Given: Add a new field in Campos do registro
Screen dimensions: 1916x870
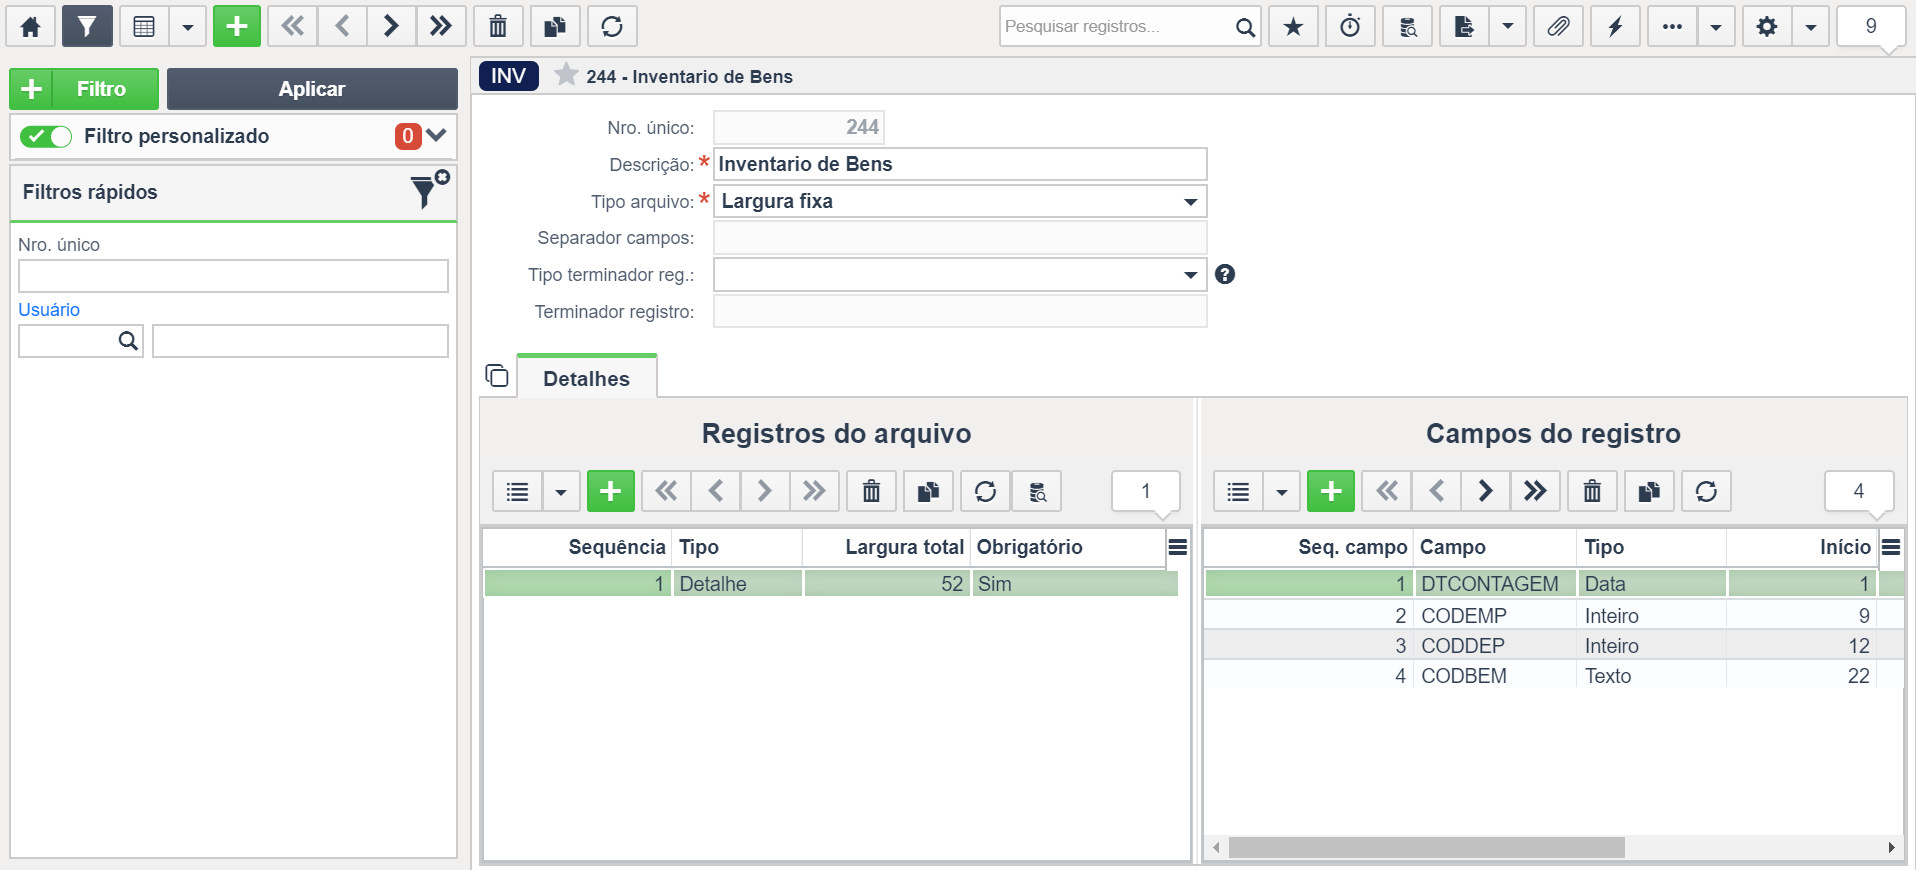Looking at the screenshot, I should pos(1331,491).
